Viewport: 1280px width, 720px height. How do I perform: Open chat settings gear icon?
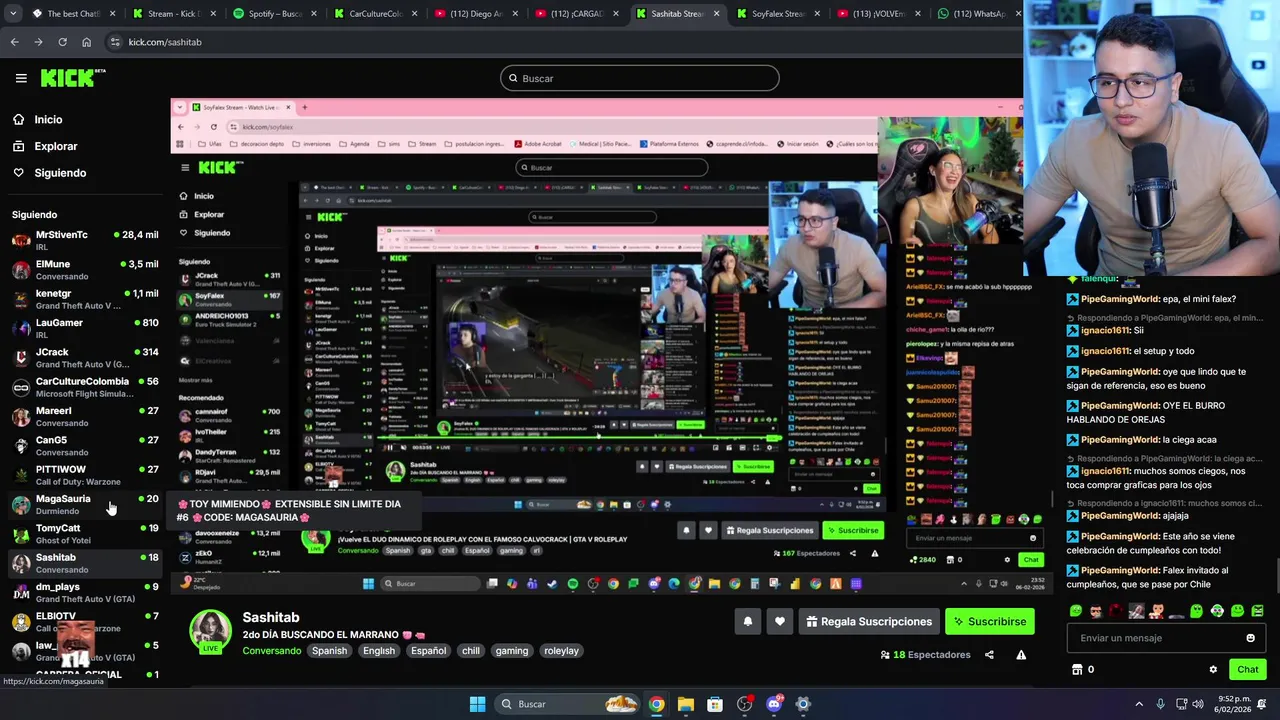click(x=1213, y=670)
